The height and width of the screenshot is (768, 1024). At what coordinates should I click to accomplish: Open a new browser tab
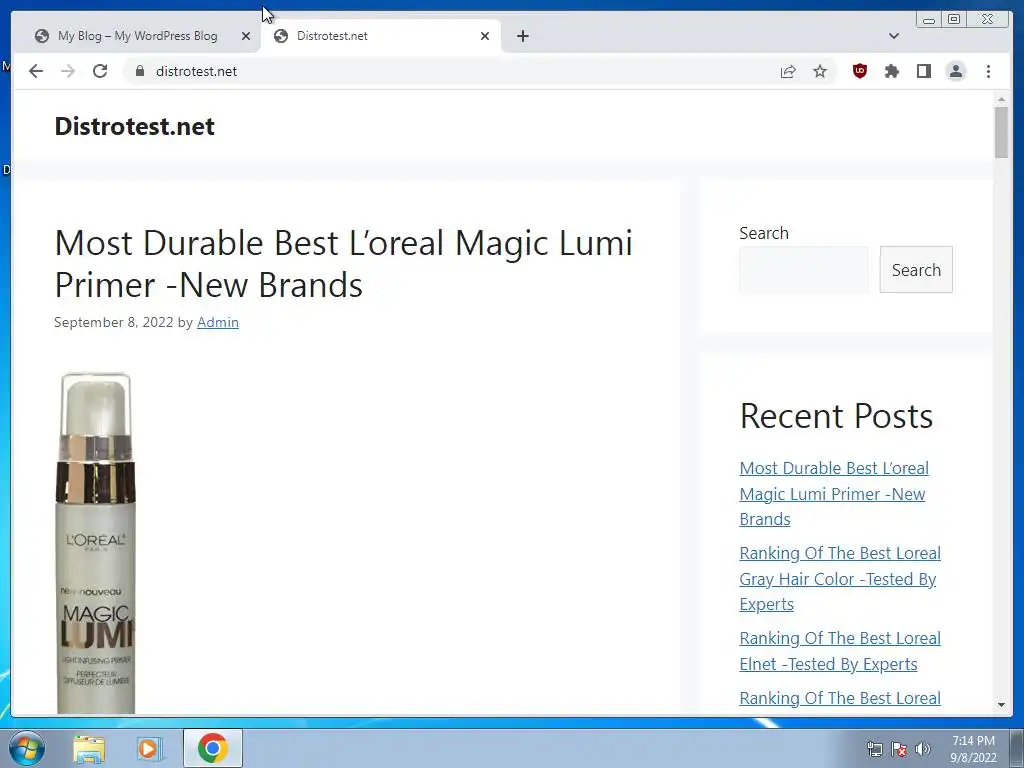[522, 36]
